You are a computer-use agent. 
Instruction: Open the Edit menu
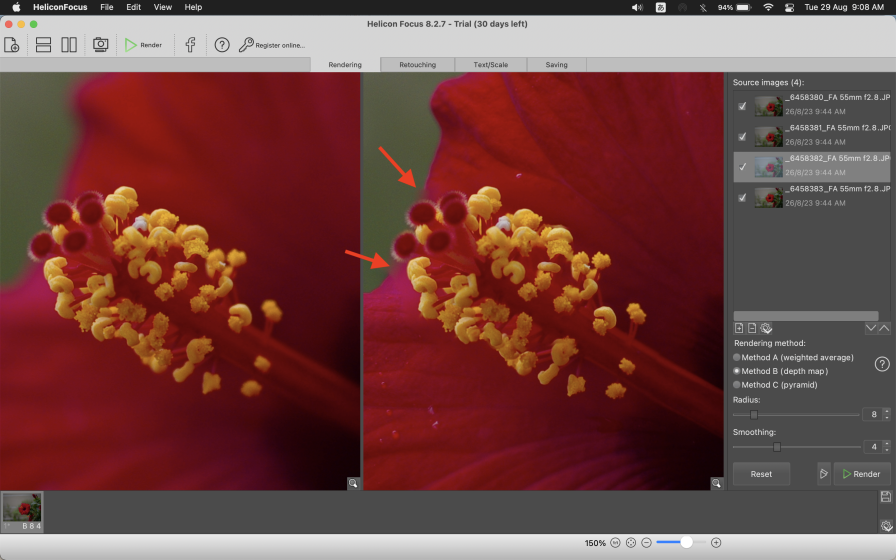pos(134,7)
